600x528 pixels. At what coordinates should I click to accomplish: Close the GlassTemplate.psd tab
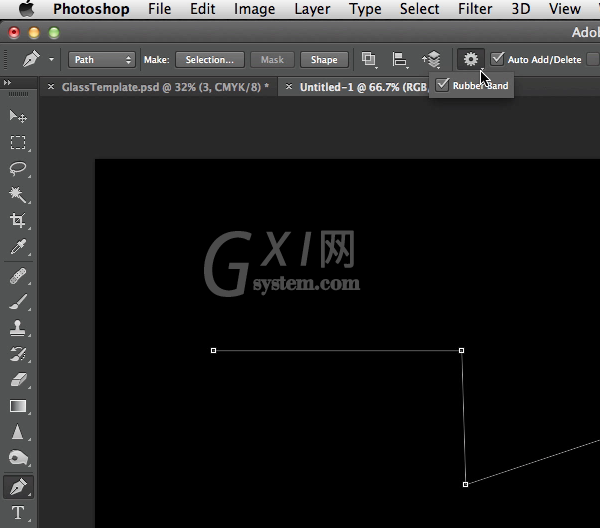click(x=51, y=87)
